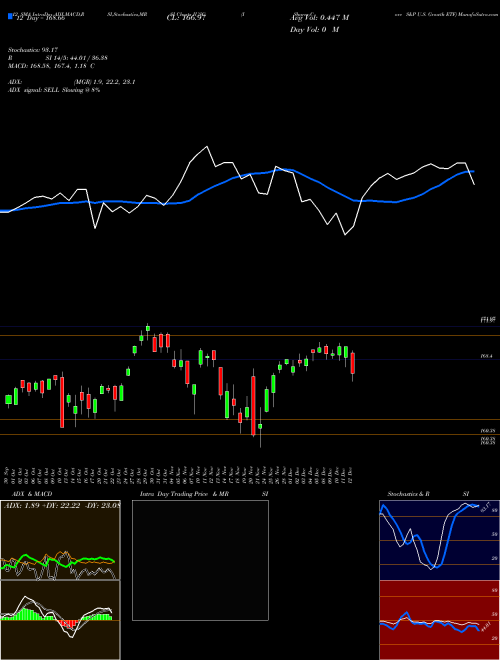Screen dimensions: 500x660
Task: Click the 'ADX: 1.89 +DY: 22.22 -DY: 23.08' readout
Action: click(x=62, y=505)
